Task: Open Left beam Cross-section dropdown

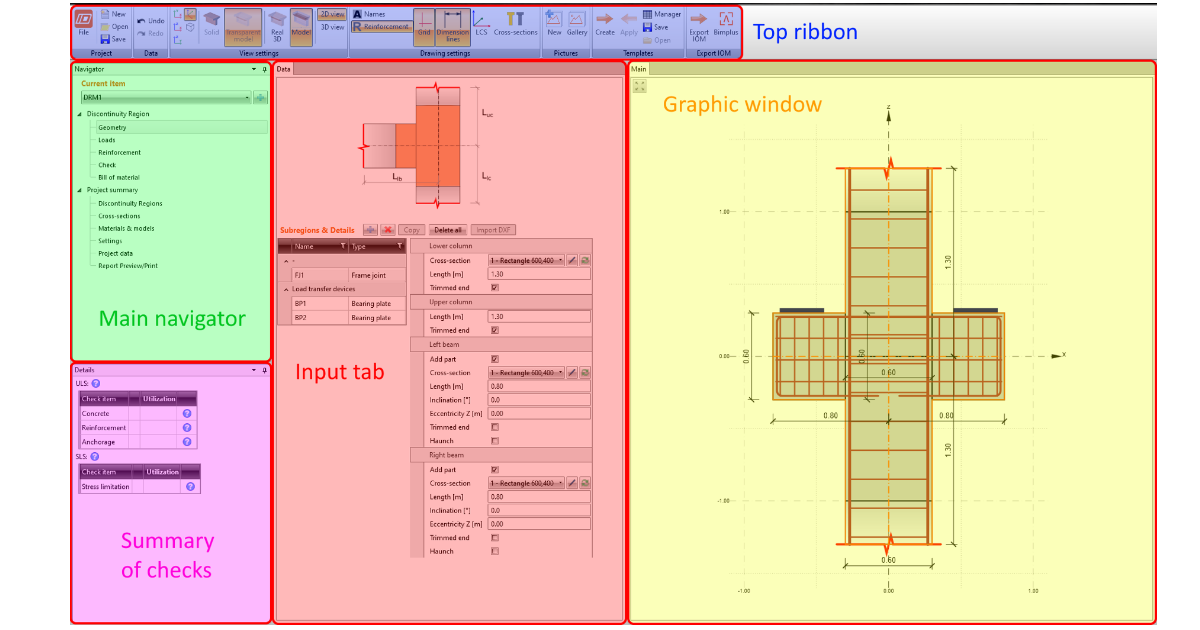Action: [x=526, y=372]
